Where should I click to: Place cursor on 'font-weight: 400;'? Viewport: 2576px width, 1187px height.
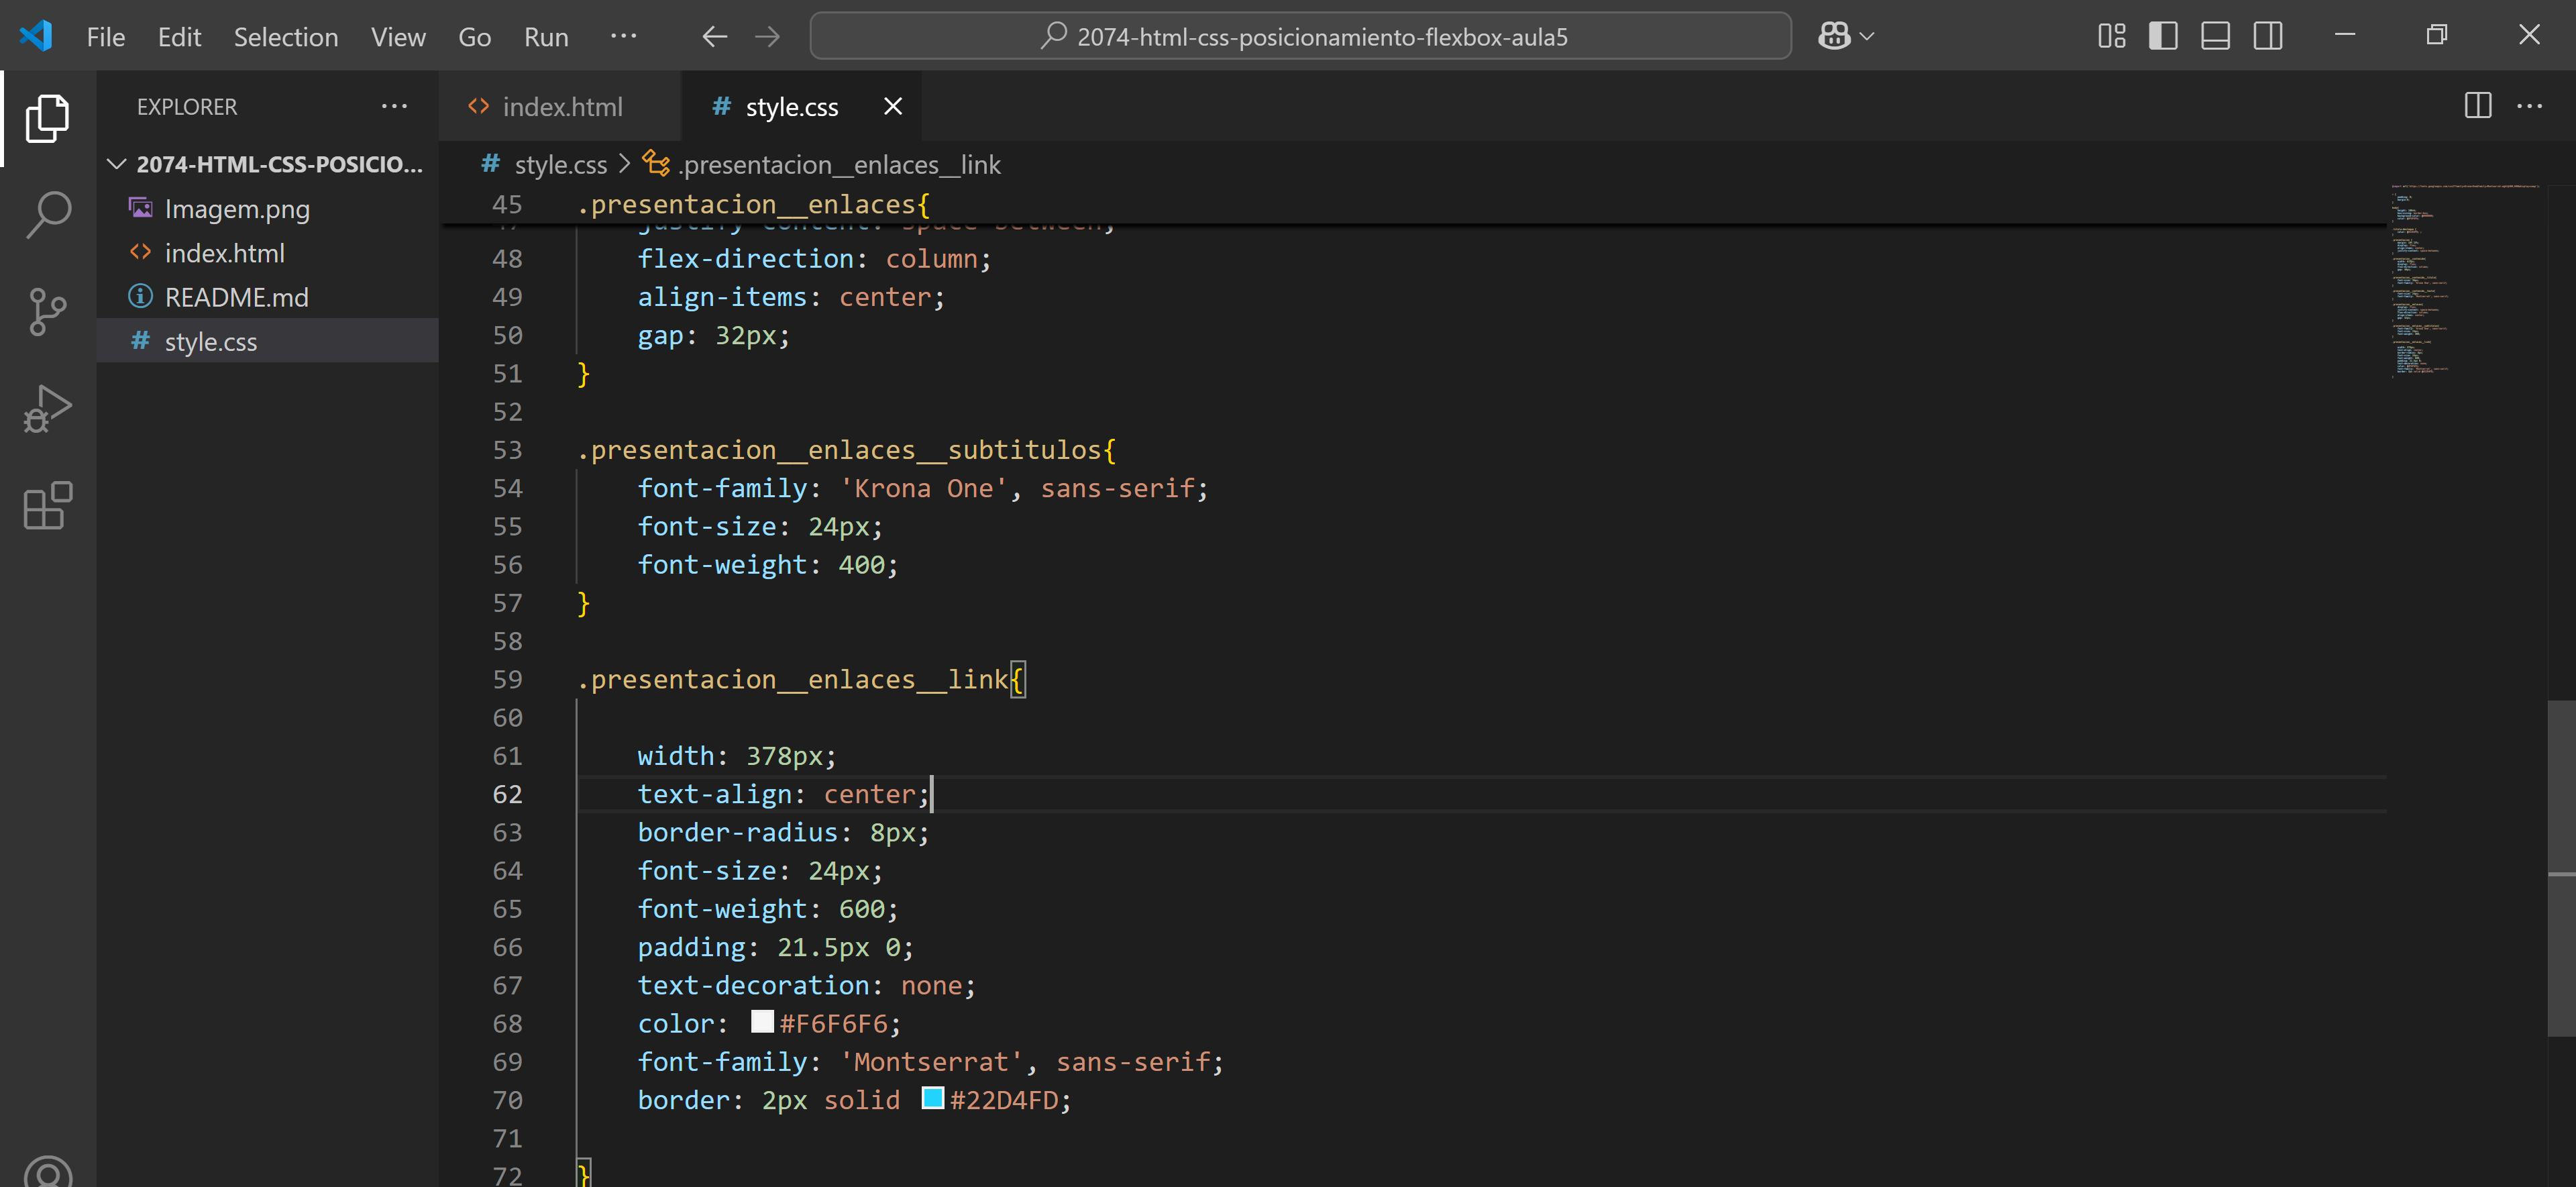coord(767,565)
